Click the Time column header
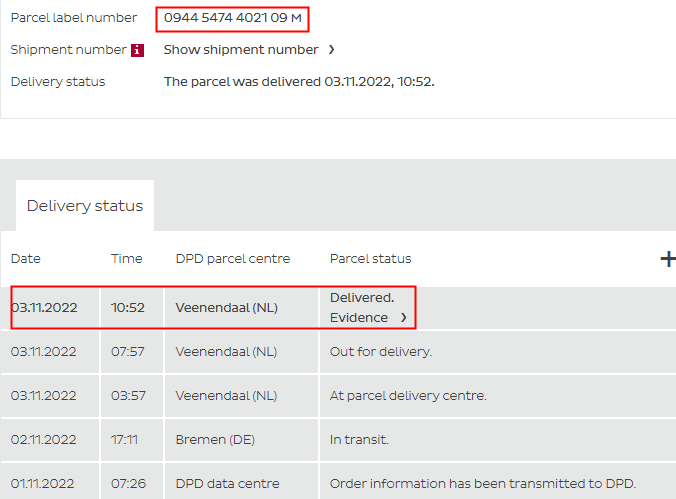Viewport: 676px width, 499px height. [127, 259]
